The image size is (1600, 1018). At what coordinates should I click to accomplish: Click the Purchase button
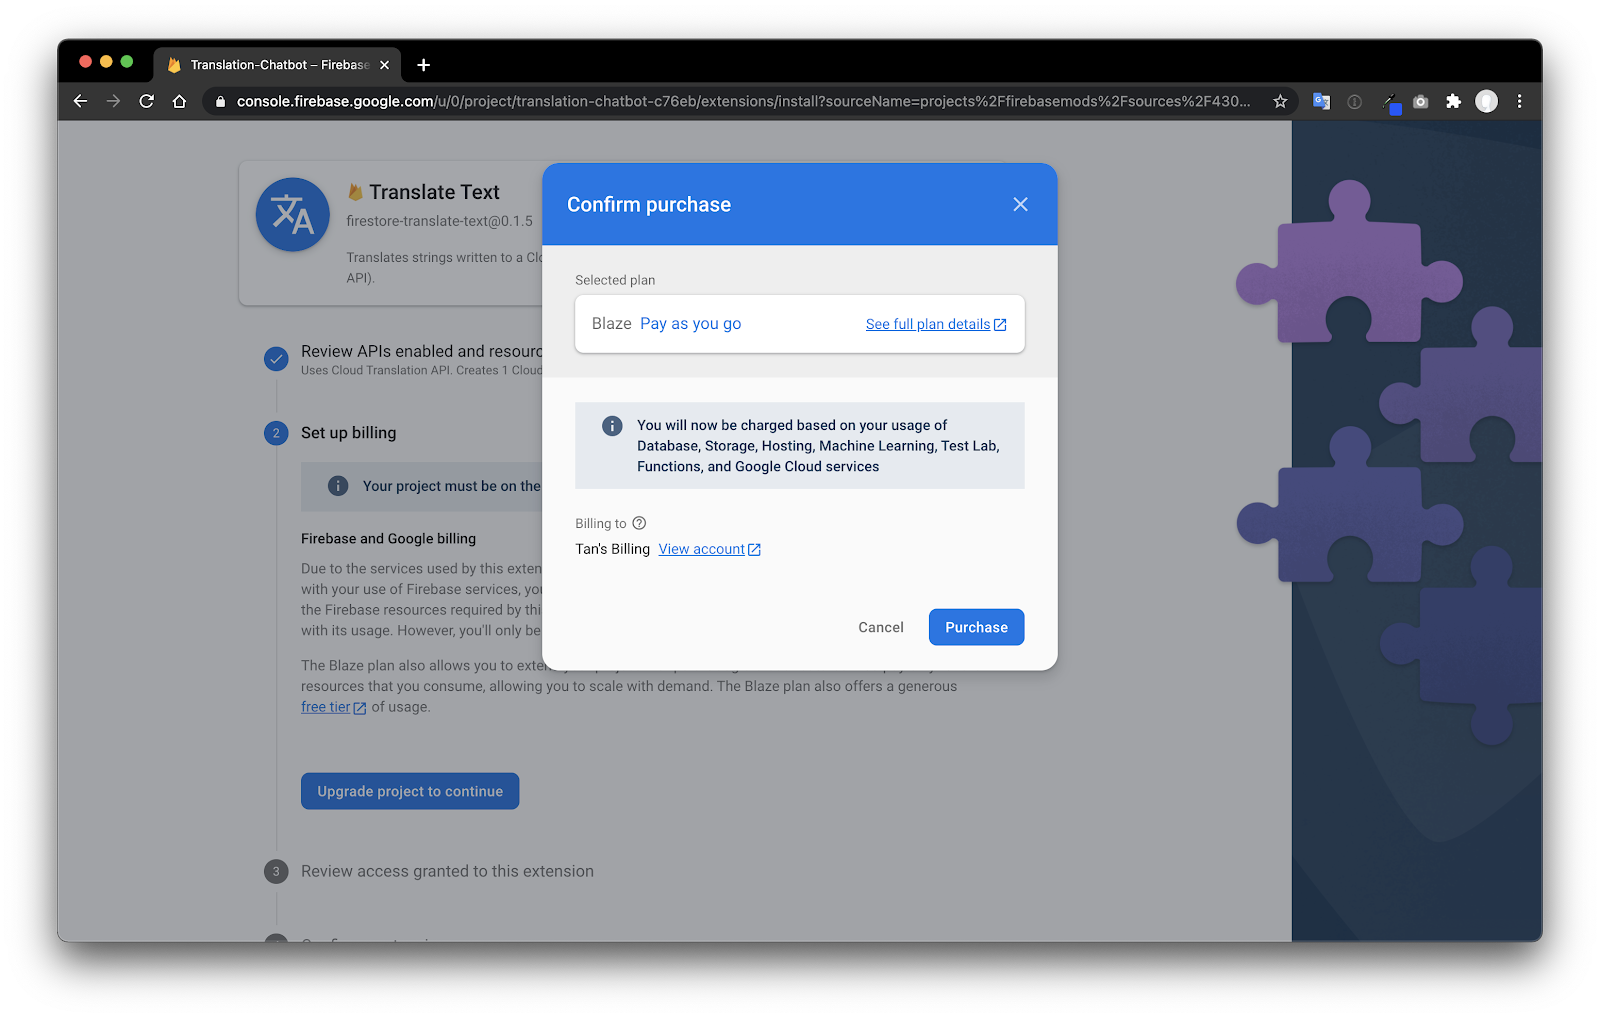[976, 627]
